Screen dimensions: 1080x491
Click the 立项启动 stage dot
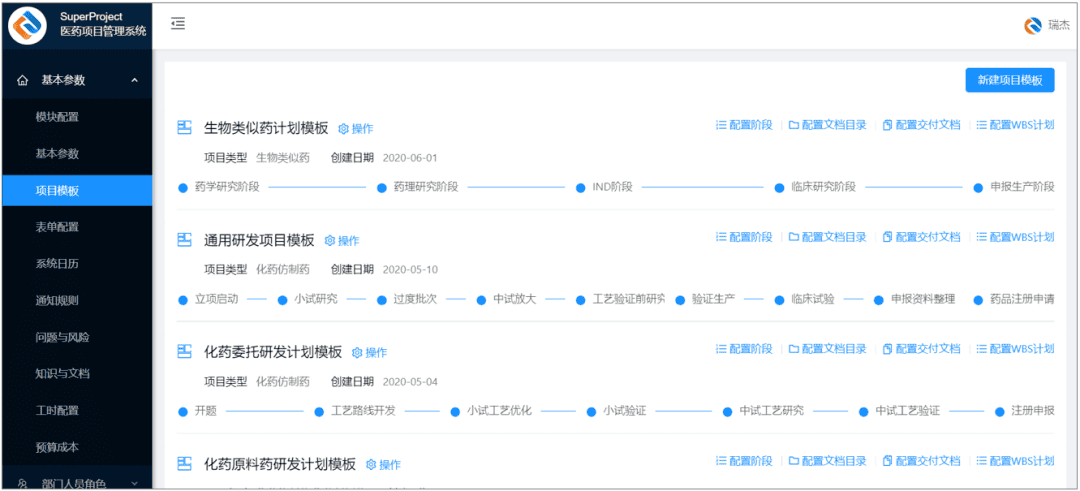click(183, 300)
